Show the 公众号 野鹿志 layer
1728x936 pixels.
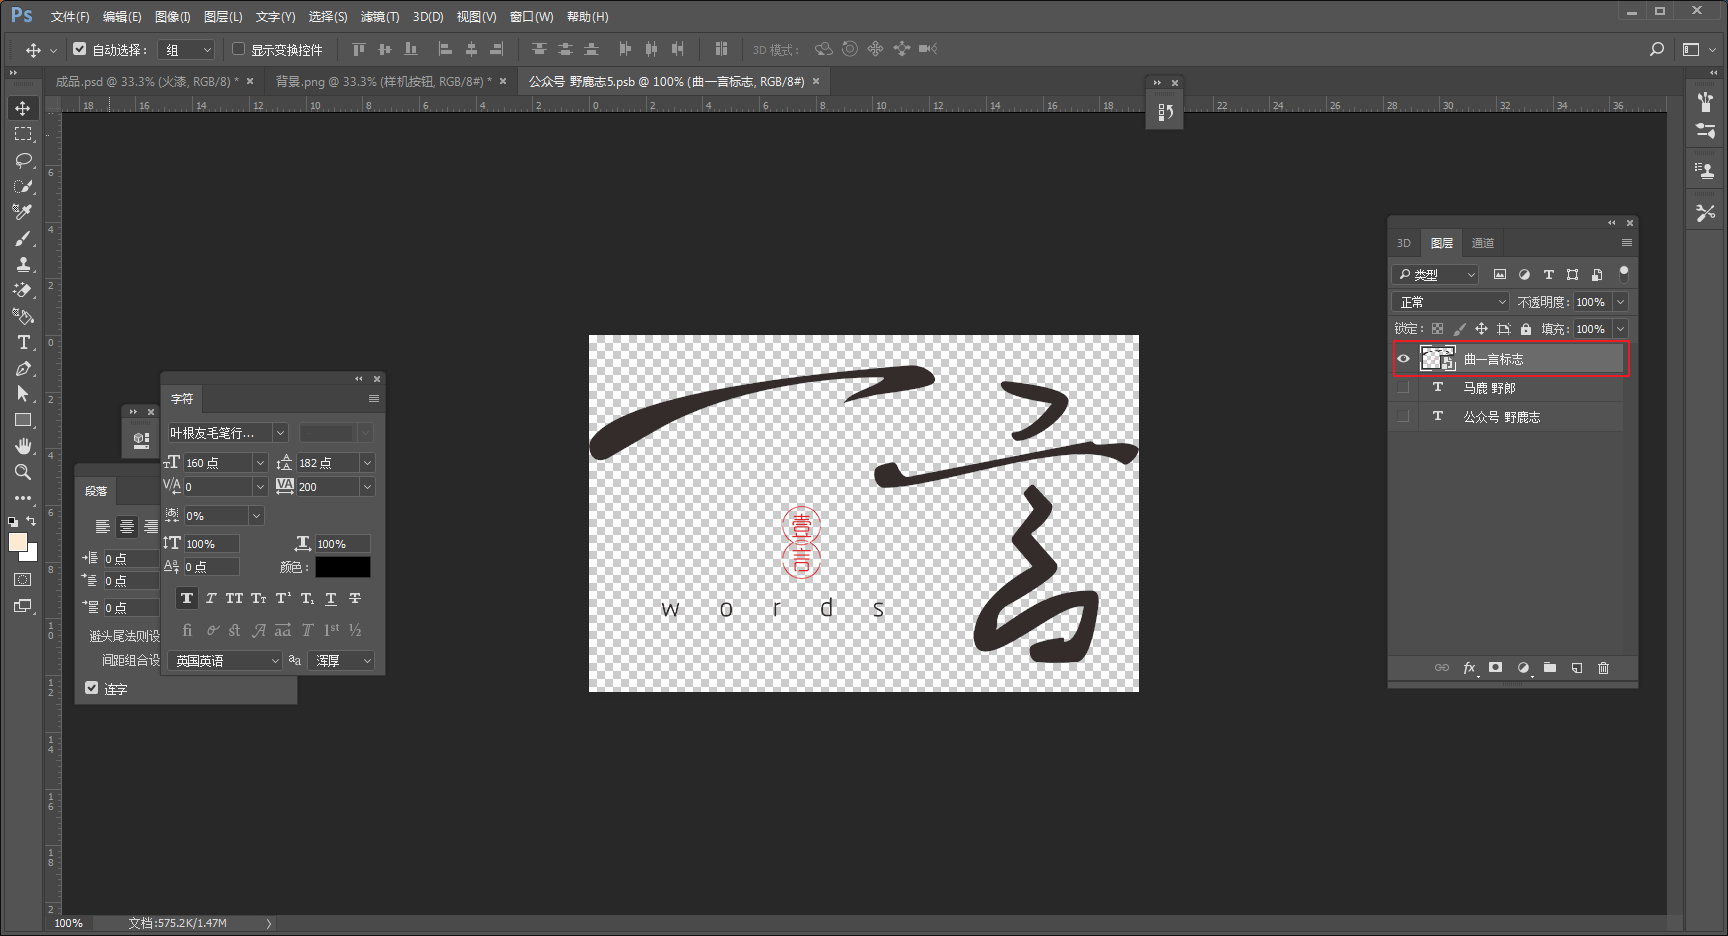click(1404, 417)
